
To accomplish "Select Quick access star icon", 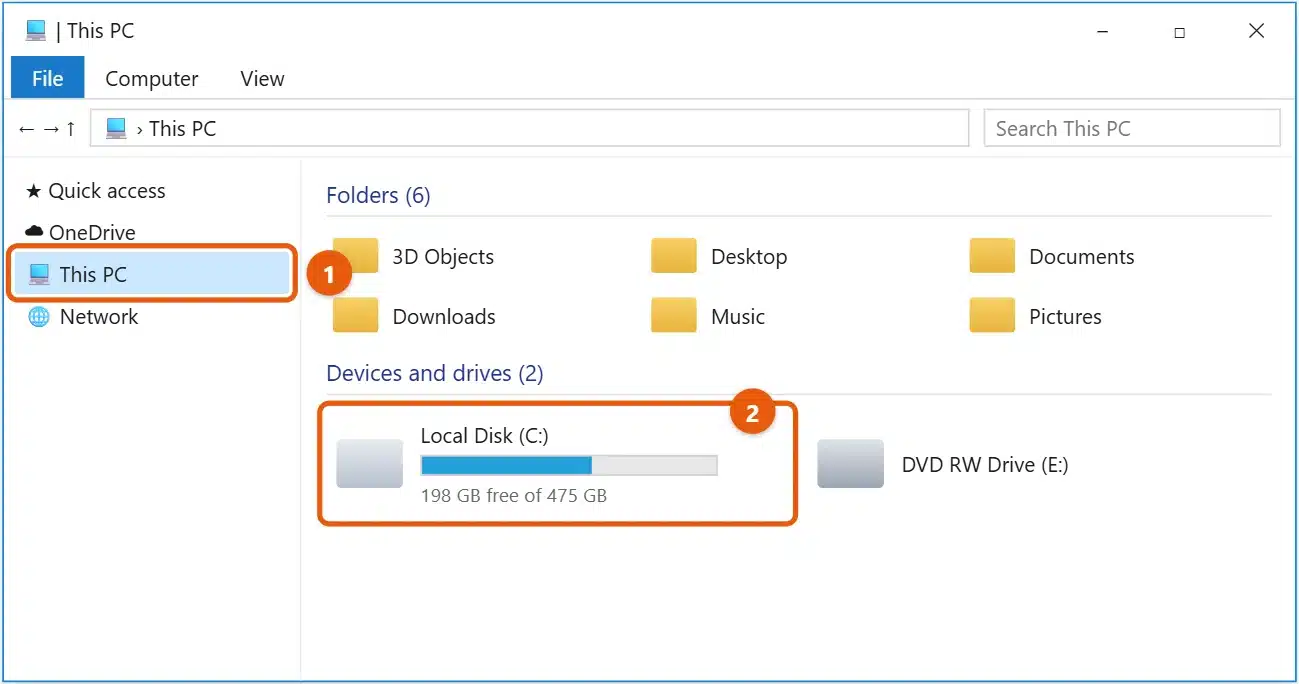I will tap(34, 191).
